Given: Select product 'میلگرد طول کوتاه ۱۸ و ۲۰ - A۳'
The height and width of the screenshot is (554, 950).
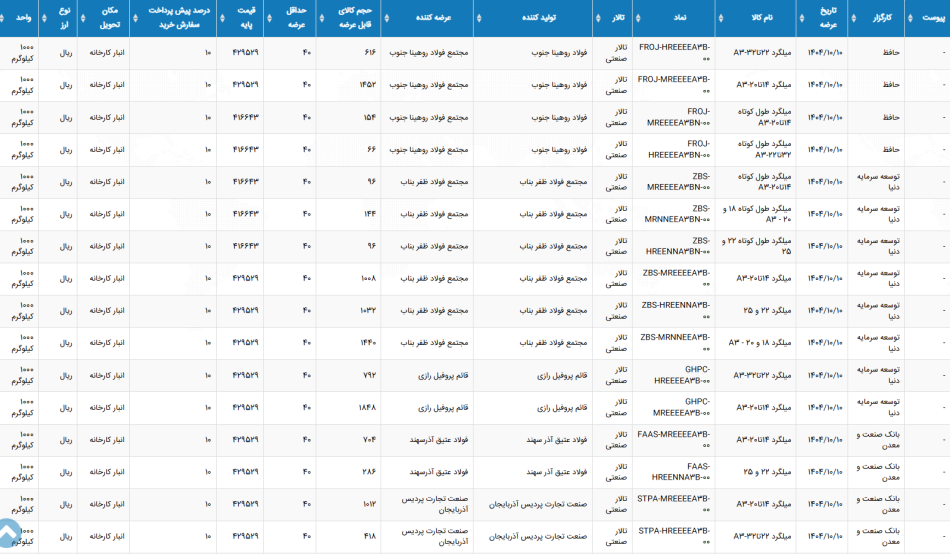Looking at the screenshot, I should click(x=757, y=214).
